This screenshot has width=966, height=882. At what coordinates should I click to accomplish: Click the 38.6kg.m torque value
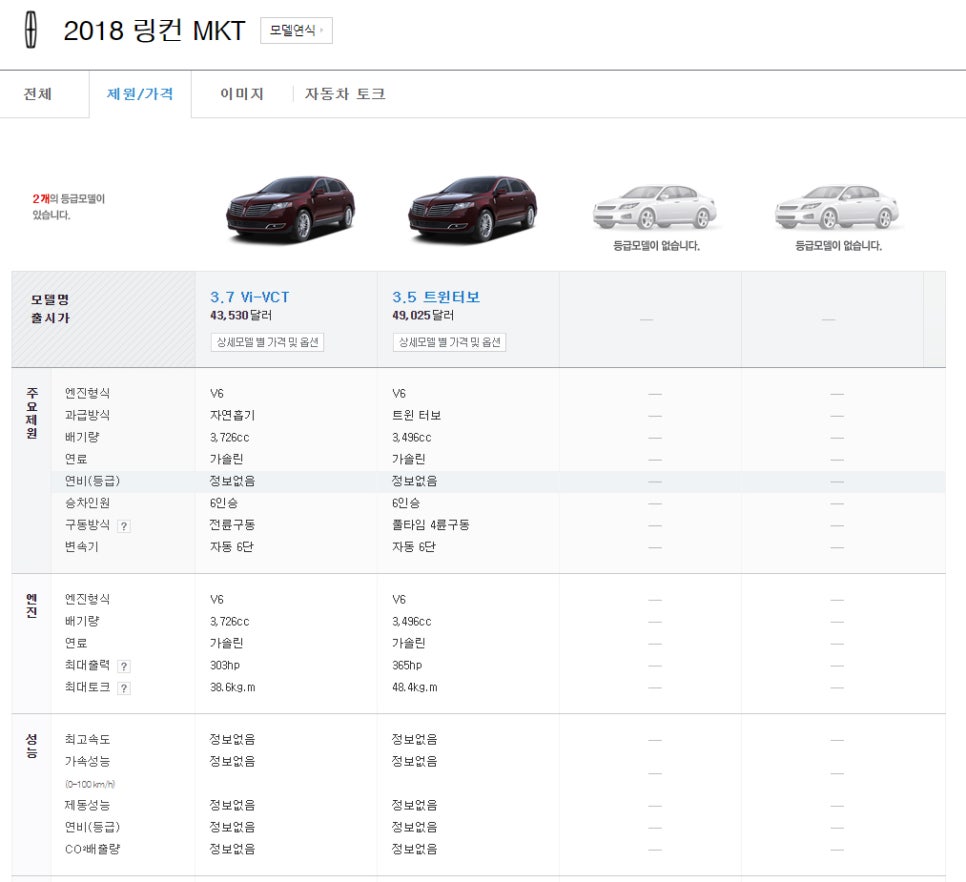pos(233,687)
